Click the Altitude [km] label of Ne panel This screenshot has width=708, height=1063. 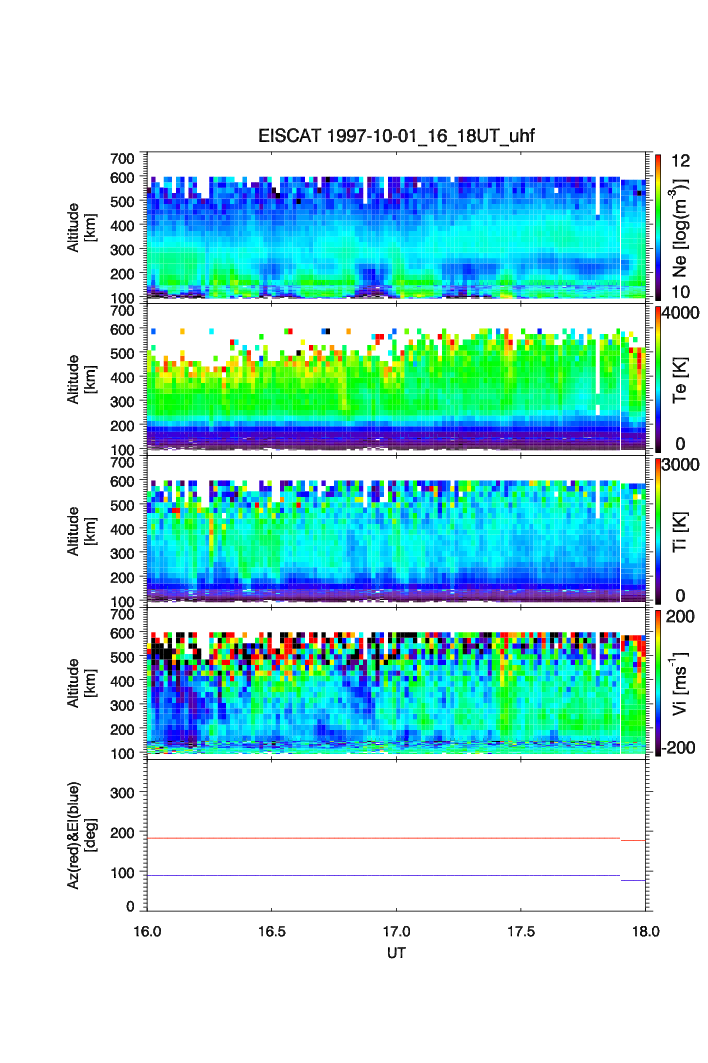tap(81, 228)
